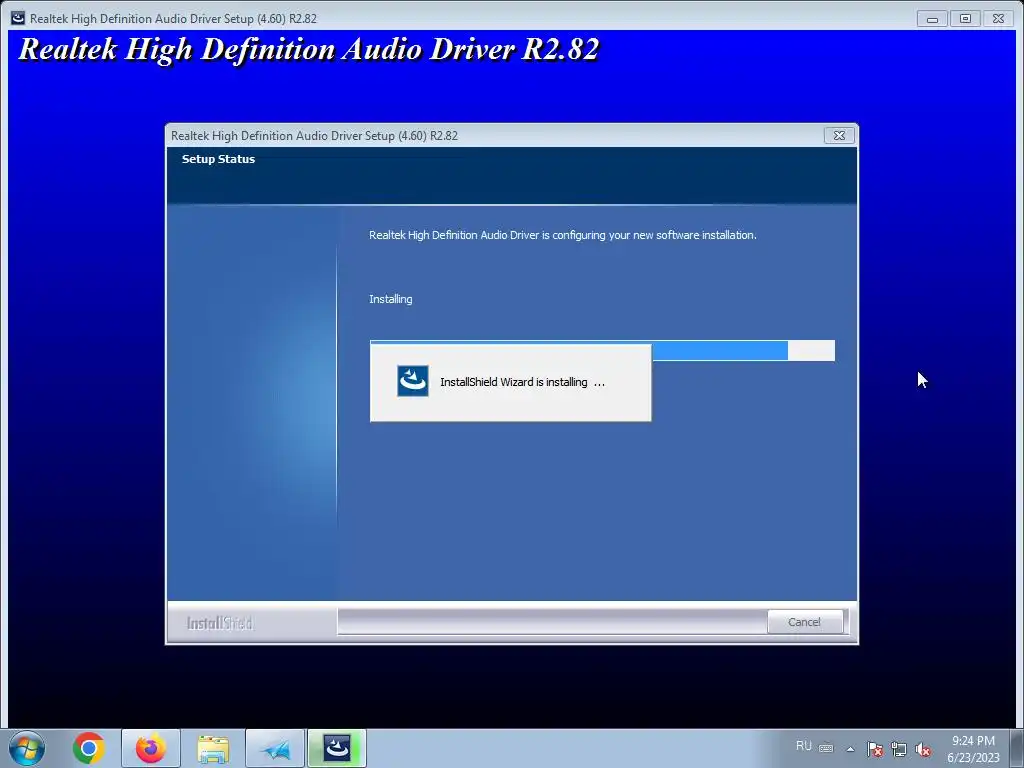Click the RU language indicator
Screen dimensions: 1024x768
tap(803, 746)
